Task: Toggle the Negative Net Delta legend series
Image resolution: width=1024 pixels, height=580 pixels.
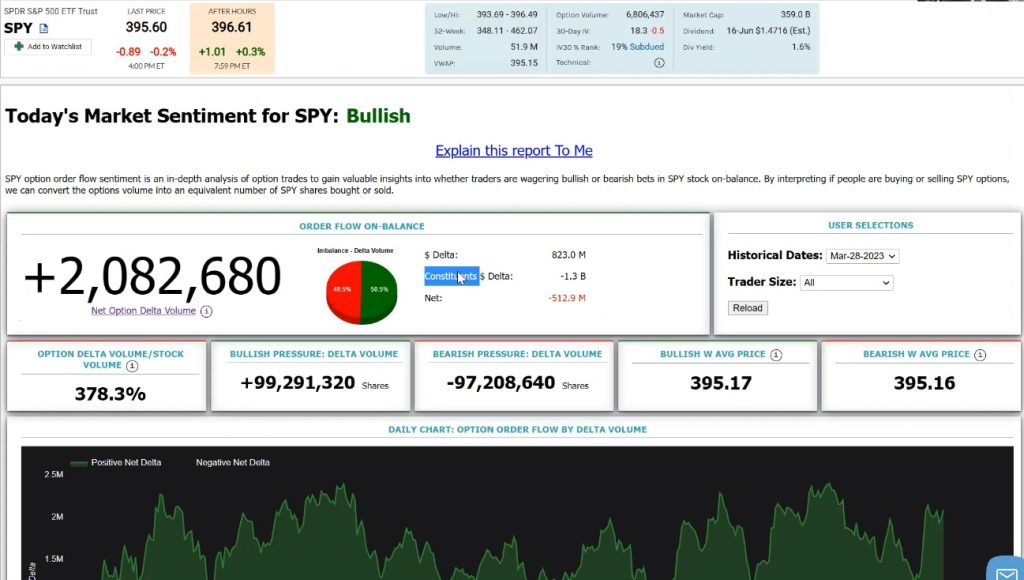Action: tap(232, 462)
